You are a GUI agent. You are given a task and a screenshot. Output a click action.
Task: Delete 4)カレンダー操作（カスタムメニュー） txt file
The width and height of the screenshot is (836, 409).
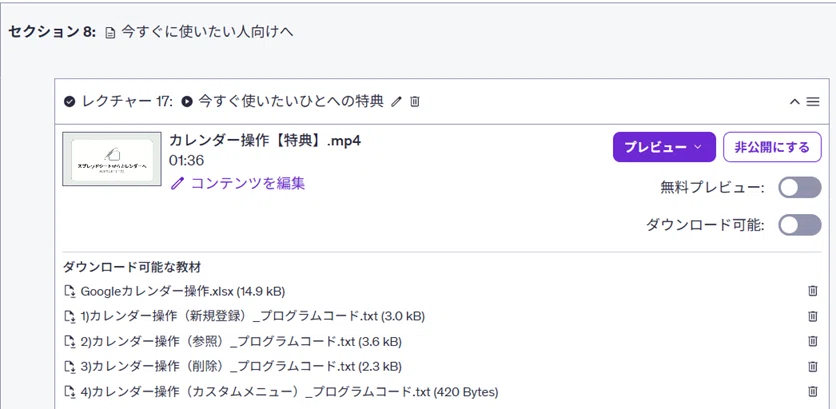coord(813,391)
